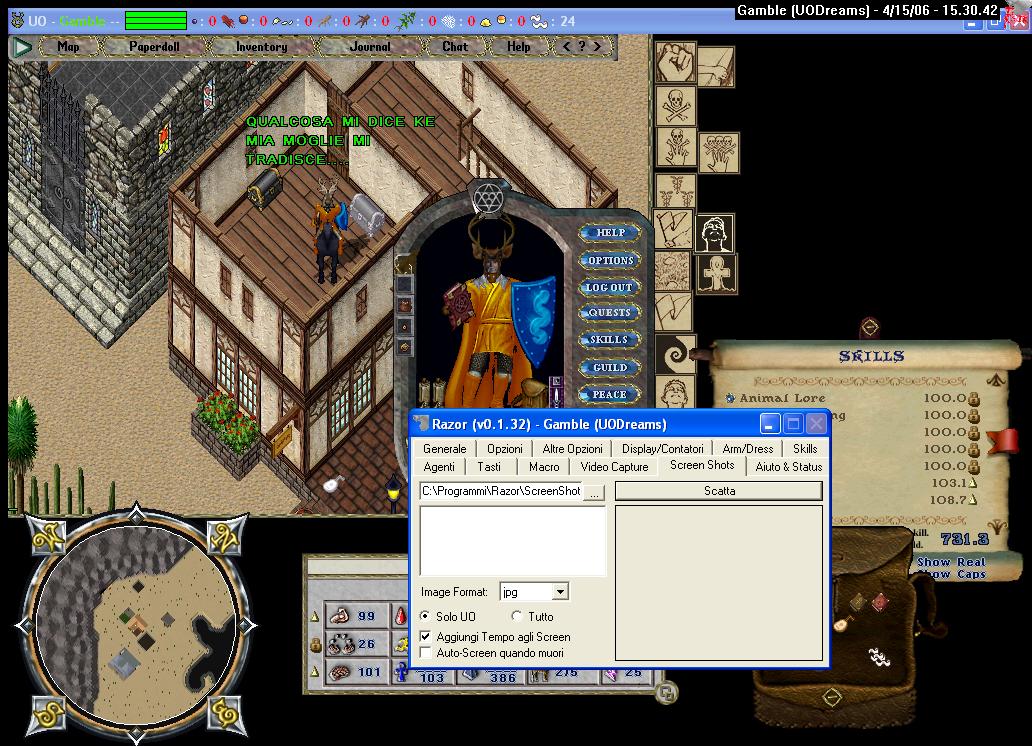The image size is (1032, 746).
Task: Open the Map menu
Action: pos(68,47)
